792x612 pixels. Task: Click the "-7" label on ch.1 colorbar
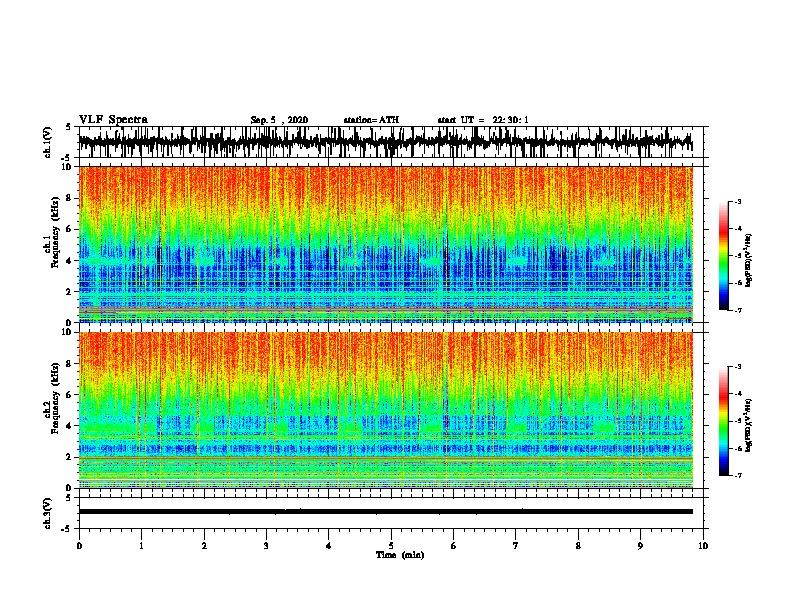click(x=738, y=310)
